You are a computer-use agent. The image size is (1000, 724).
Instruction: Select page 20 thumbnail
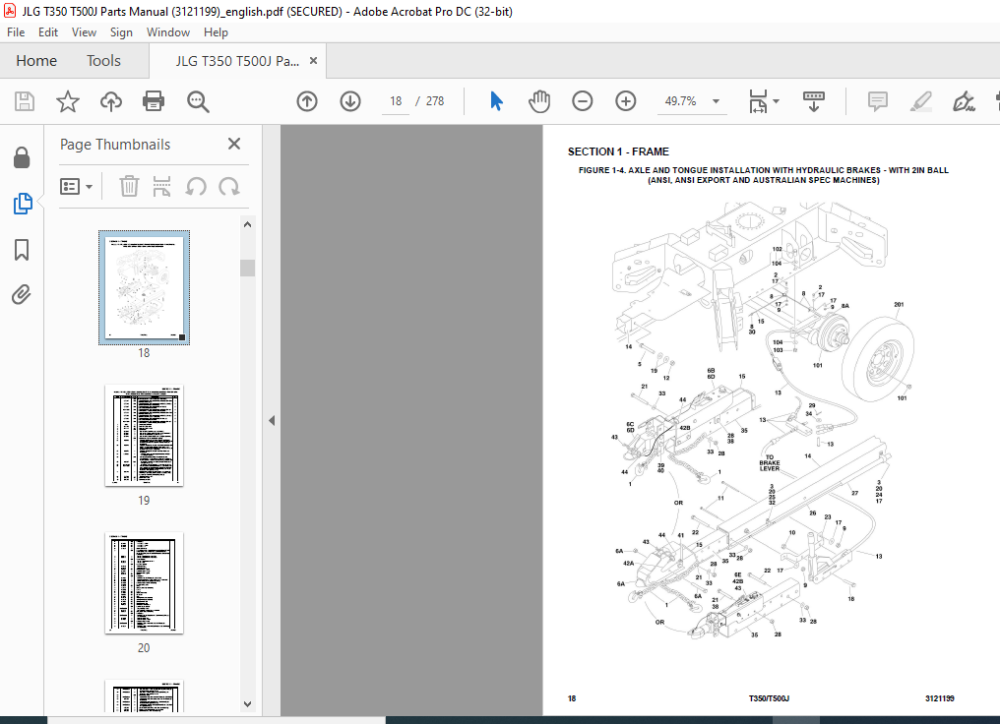[x=144, y=583]
